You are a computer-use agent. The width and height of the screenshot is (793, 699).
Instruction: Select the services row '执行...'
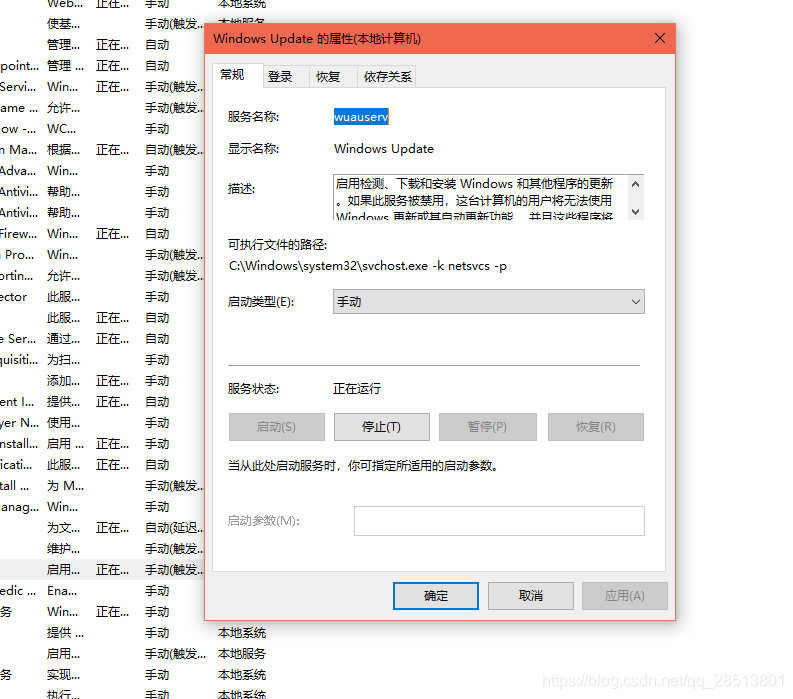pos(134,694)
